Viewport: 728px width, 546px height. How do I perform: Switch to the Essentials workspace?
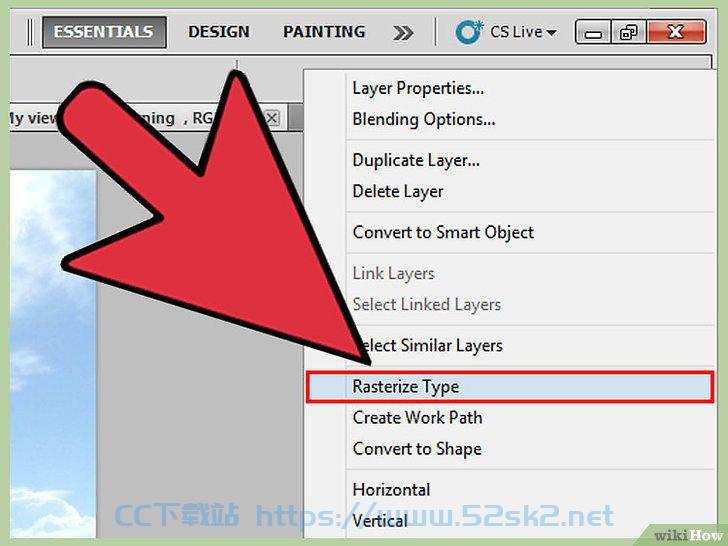pyautogui.click(x=104, y=32)
